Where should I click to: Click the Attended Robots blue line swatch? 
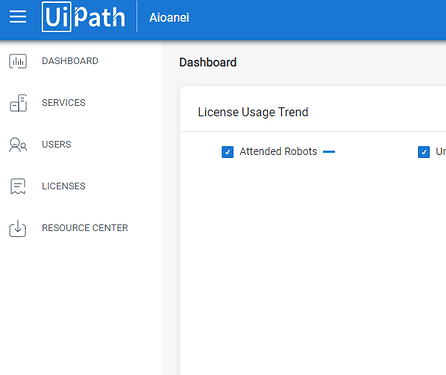329,152
